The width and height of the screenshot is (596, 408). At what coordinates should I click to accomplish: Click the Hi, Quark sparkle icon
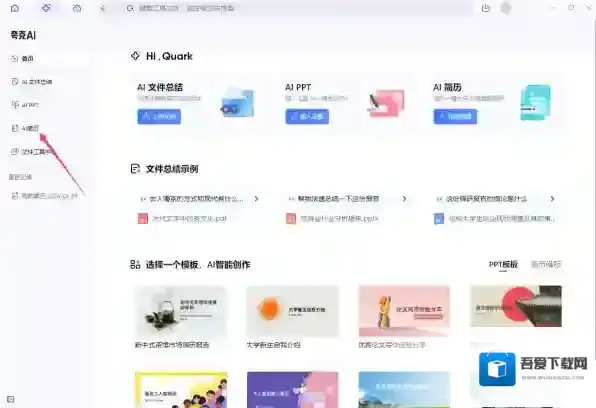pyautogui.click(x=135, y=56)
